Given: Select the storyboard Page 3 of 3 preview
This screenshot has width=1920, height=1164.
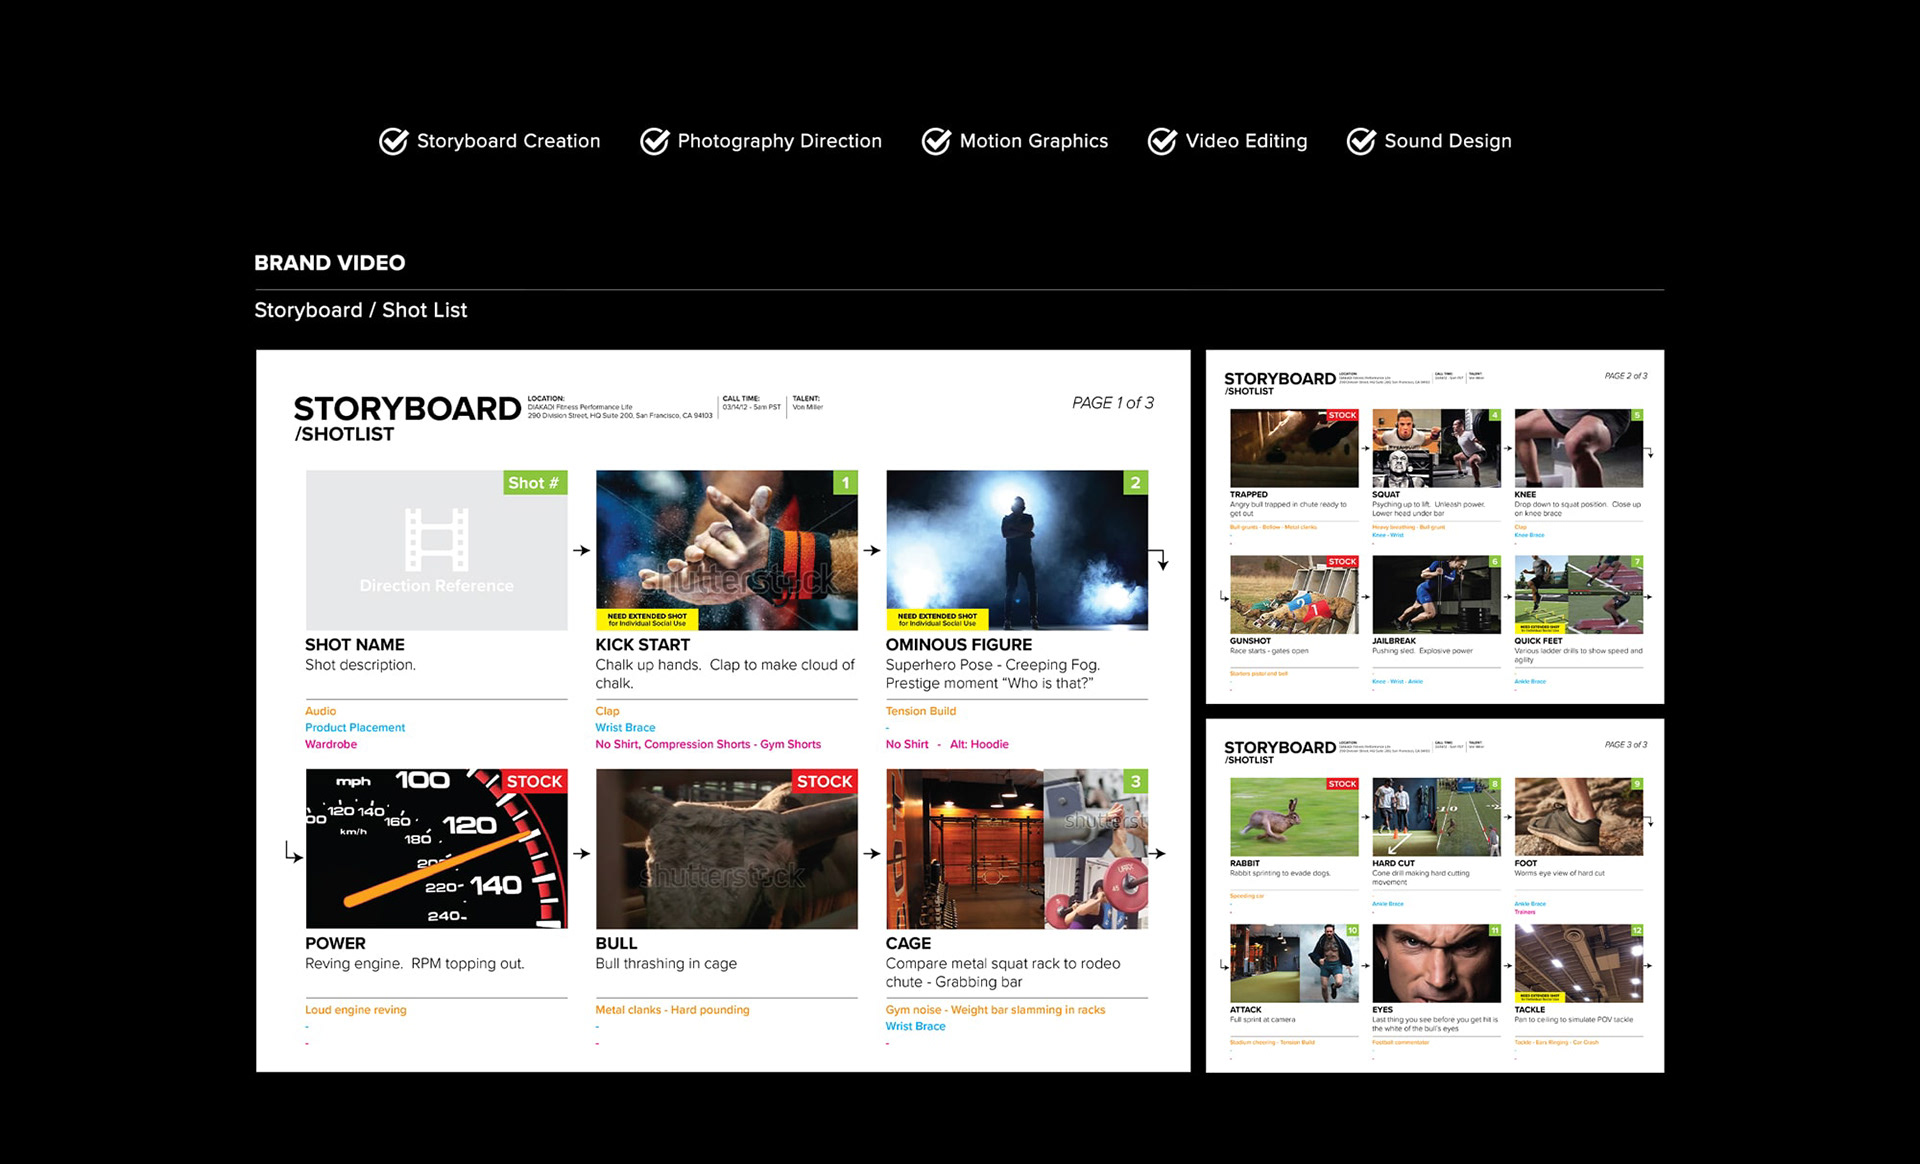Looking at the screenshot, I should (x=1434, y=895).
